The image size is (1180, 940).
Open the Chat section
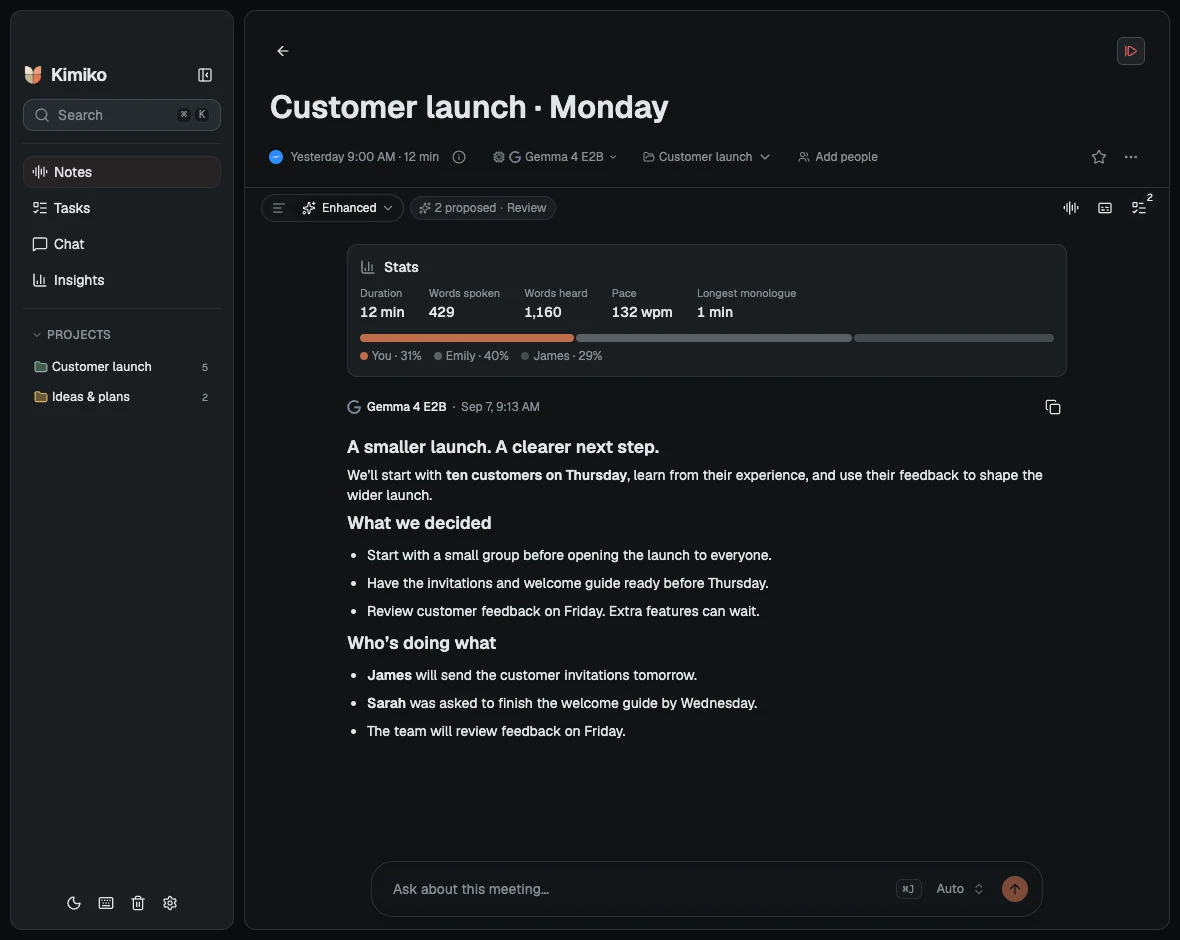pyautogui.click(x=122, y=244)
